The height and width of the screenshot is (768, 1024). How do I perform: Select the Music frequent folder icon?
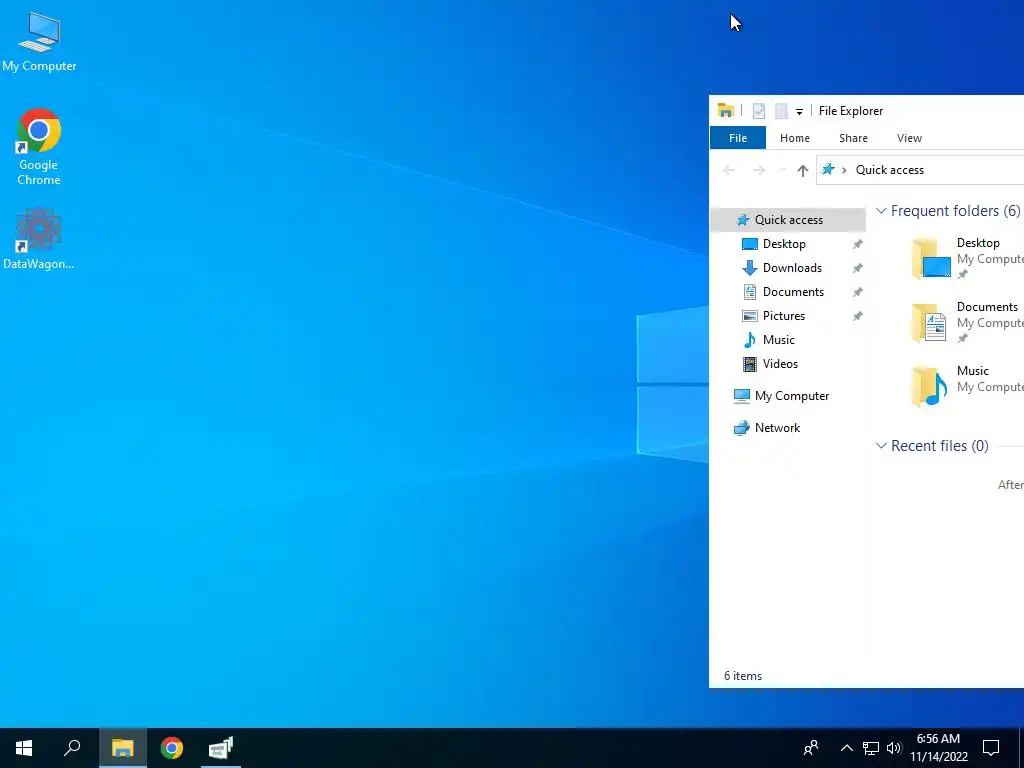[930, 387]
